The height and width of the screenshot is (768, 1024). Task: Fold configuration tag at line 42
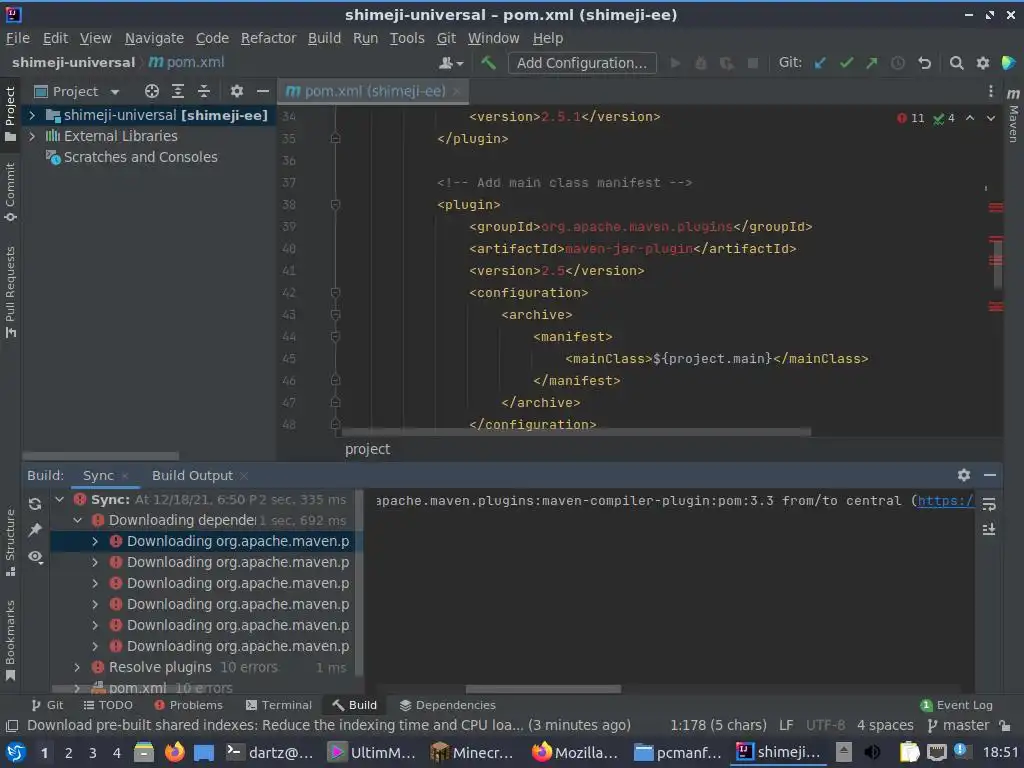pos(335,293)
